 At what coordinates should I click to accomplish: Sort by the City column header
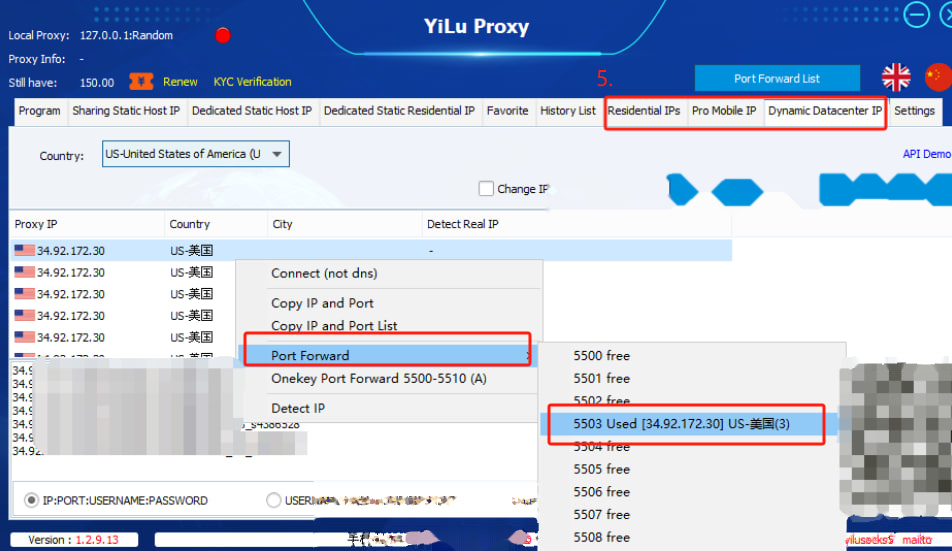click(345, 224)
